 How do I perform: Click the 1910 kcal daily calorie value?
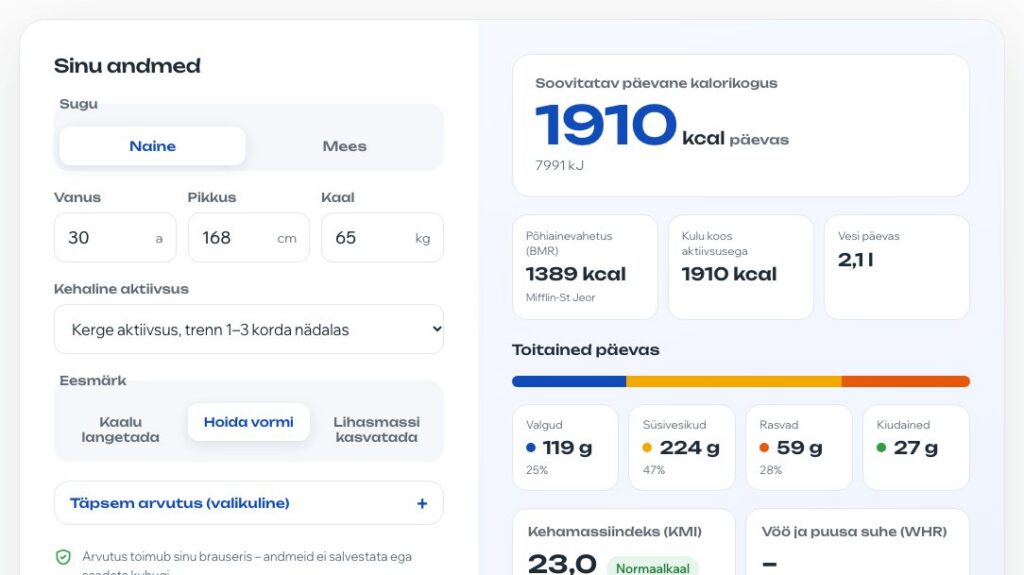605,125
